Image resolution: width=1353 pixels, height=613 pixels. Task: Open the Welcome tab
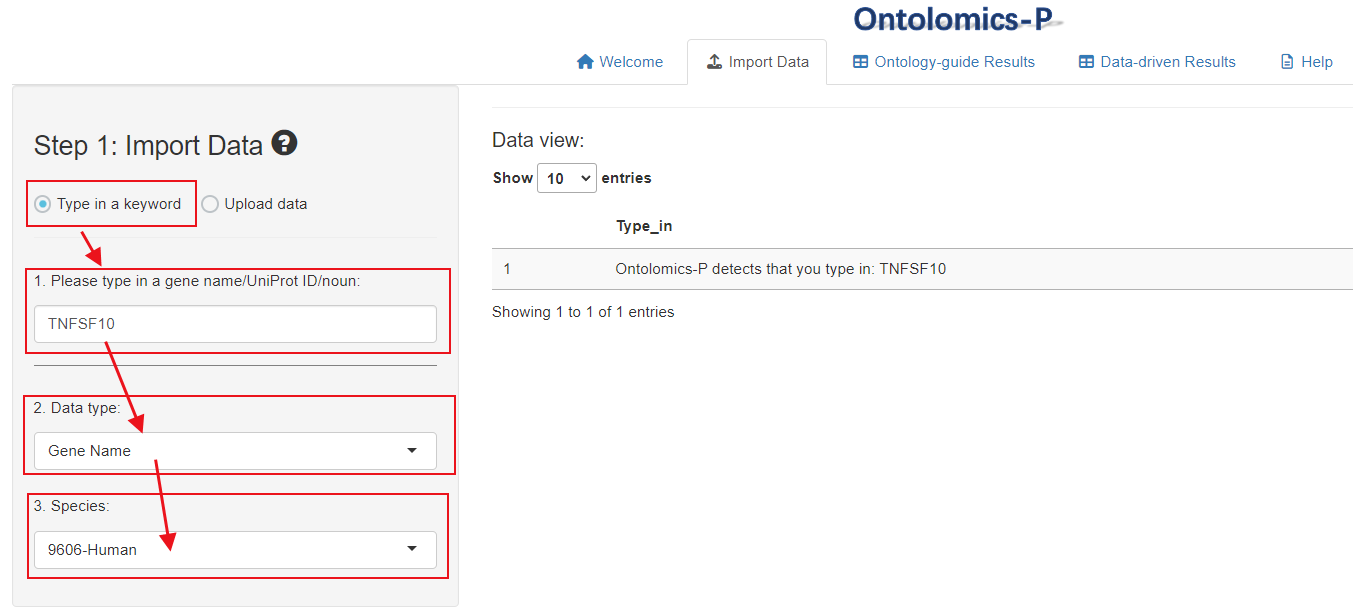click(x=620, y=62)
